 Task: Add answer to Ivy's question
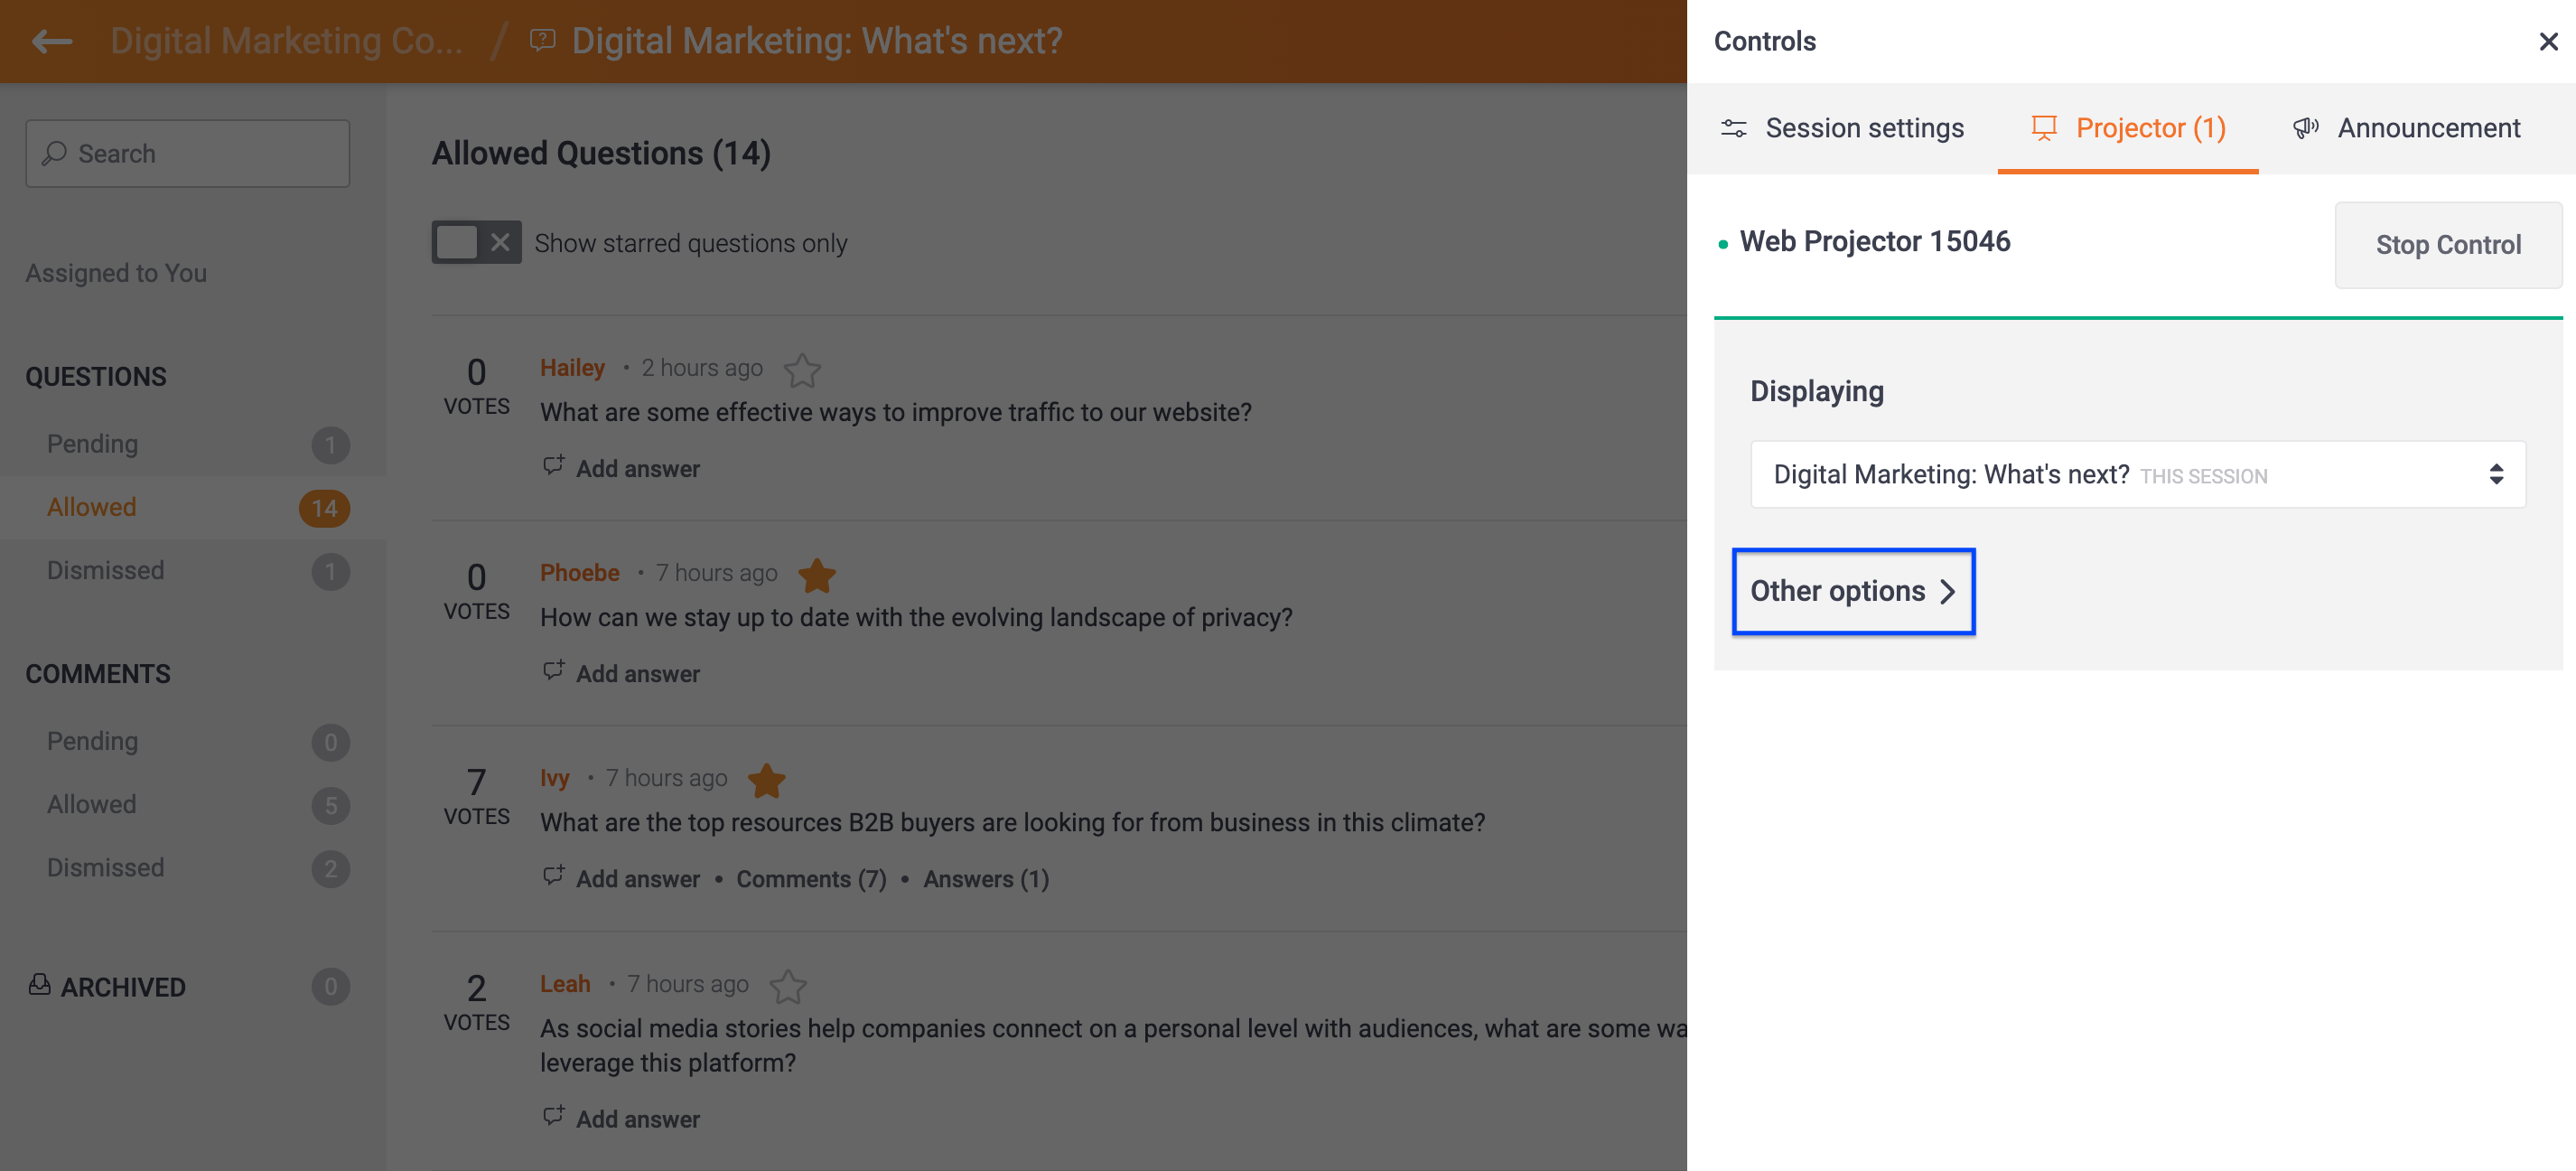(638, 879)
